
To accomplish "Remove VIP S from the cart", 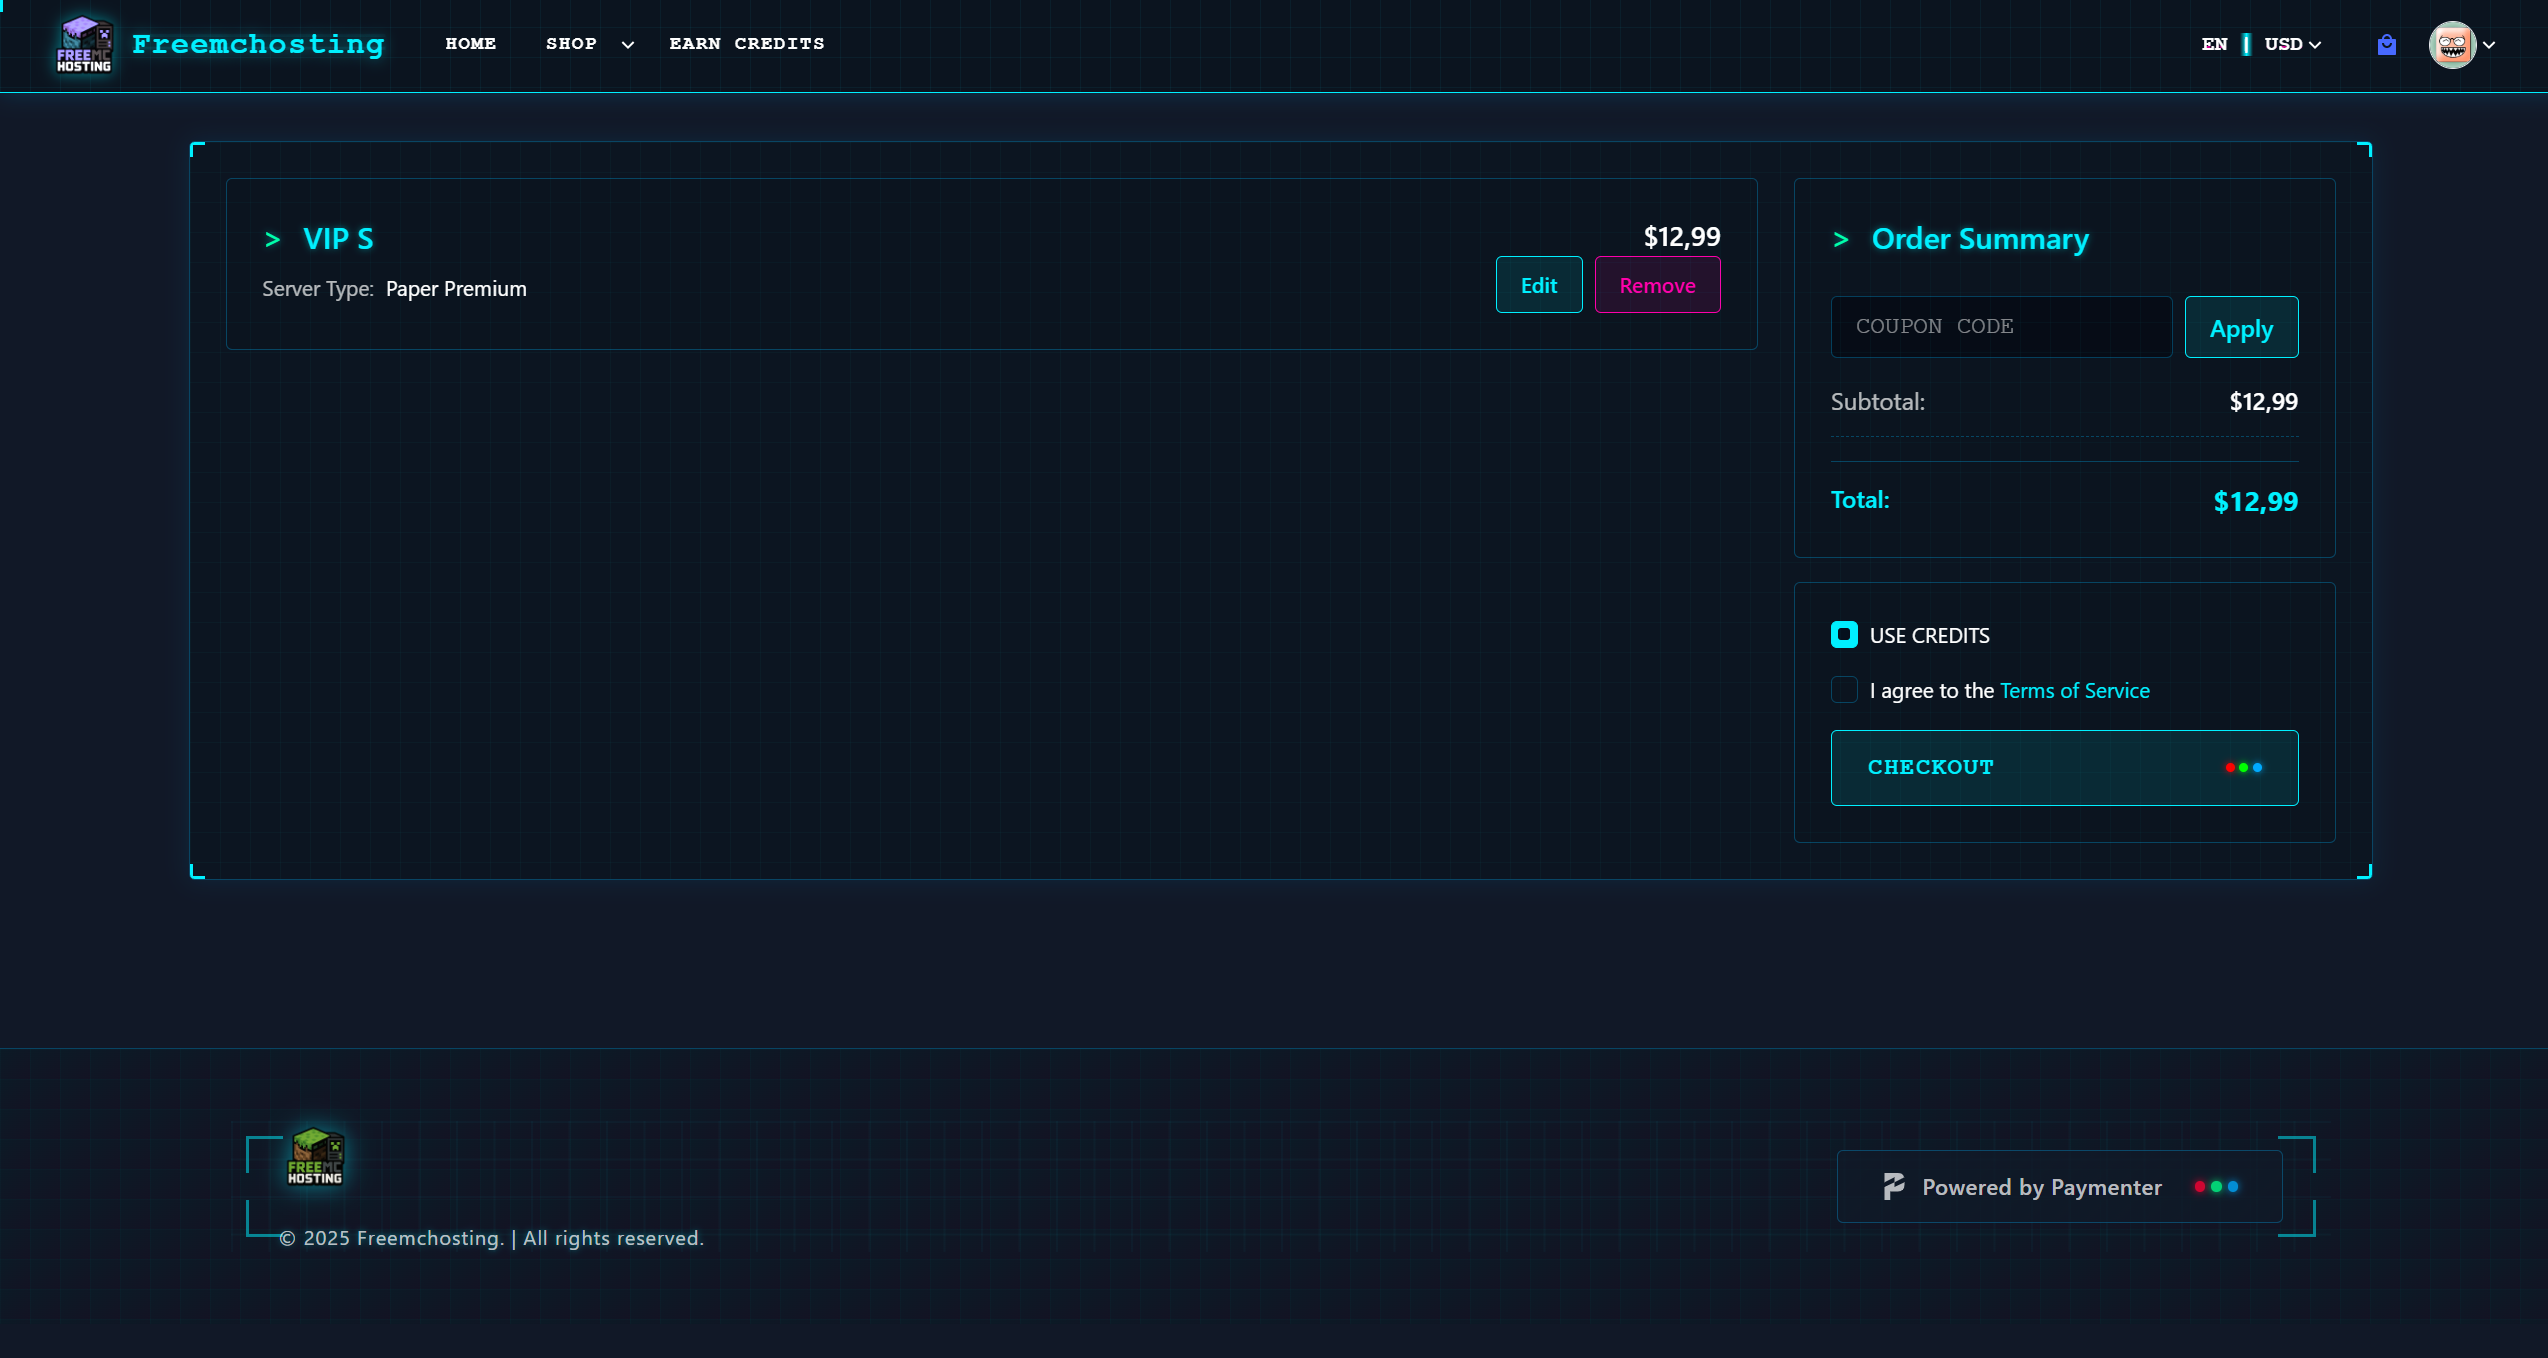I will pyautogui.click(x=1656, y=286).
